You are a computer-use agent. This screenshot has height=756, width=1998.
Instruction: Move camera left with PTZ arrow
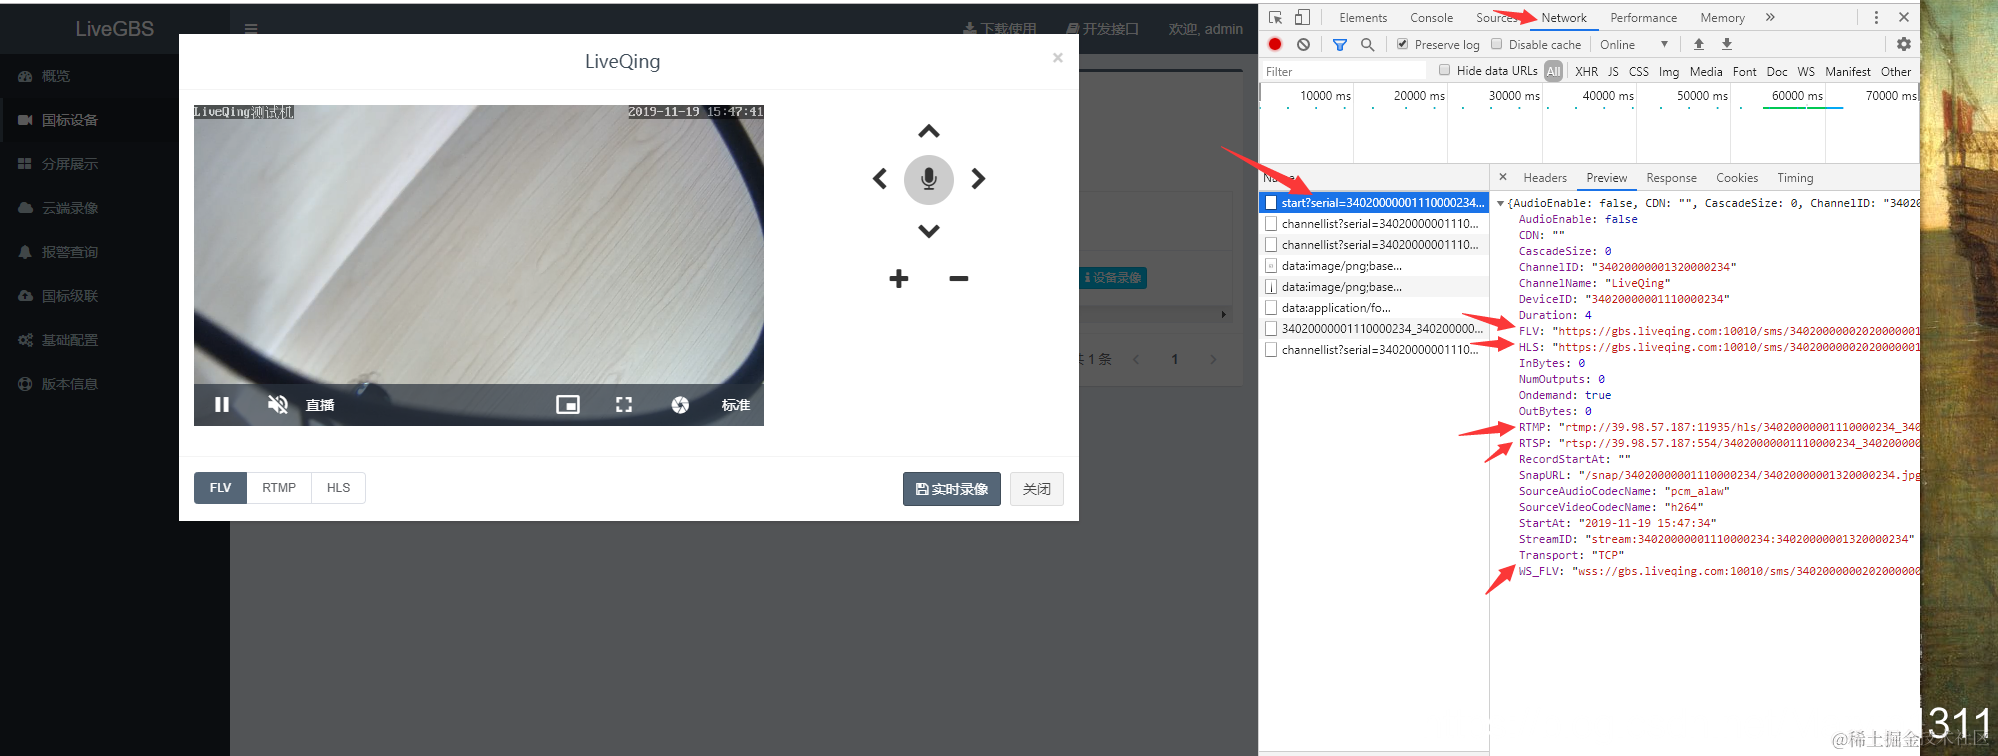coord(880,179)
